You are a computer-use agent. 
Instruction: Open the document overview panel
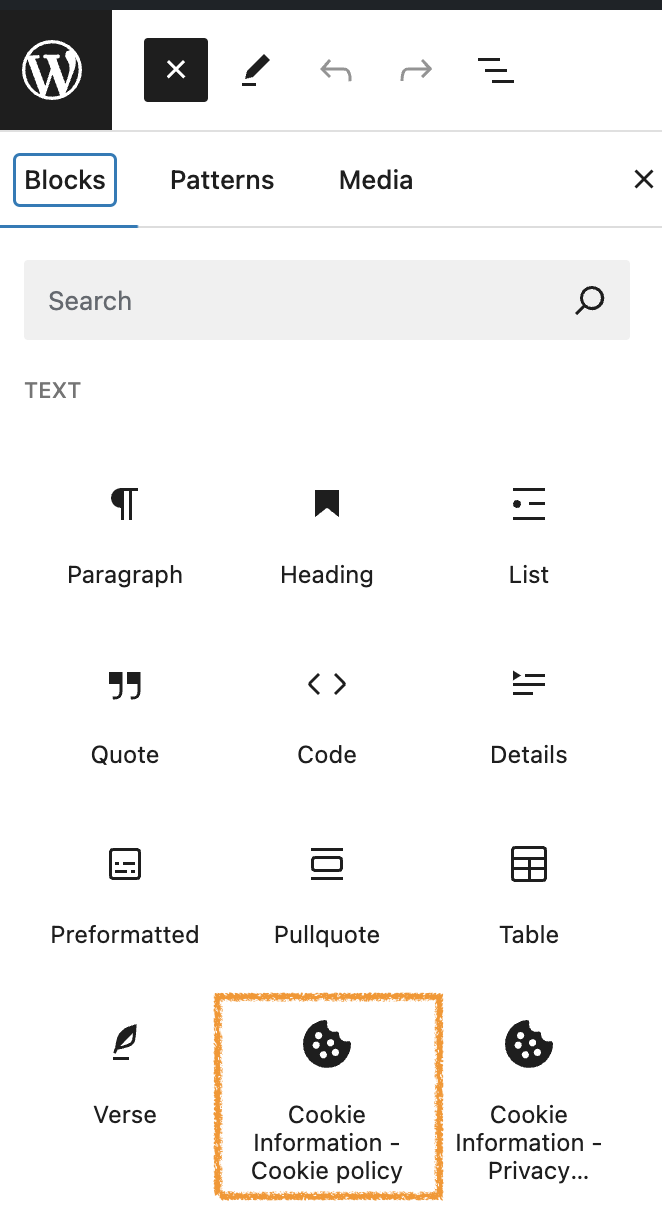click(x=495, y=70)
